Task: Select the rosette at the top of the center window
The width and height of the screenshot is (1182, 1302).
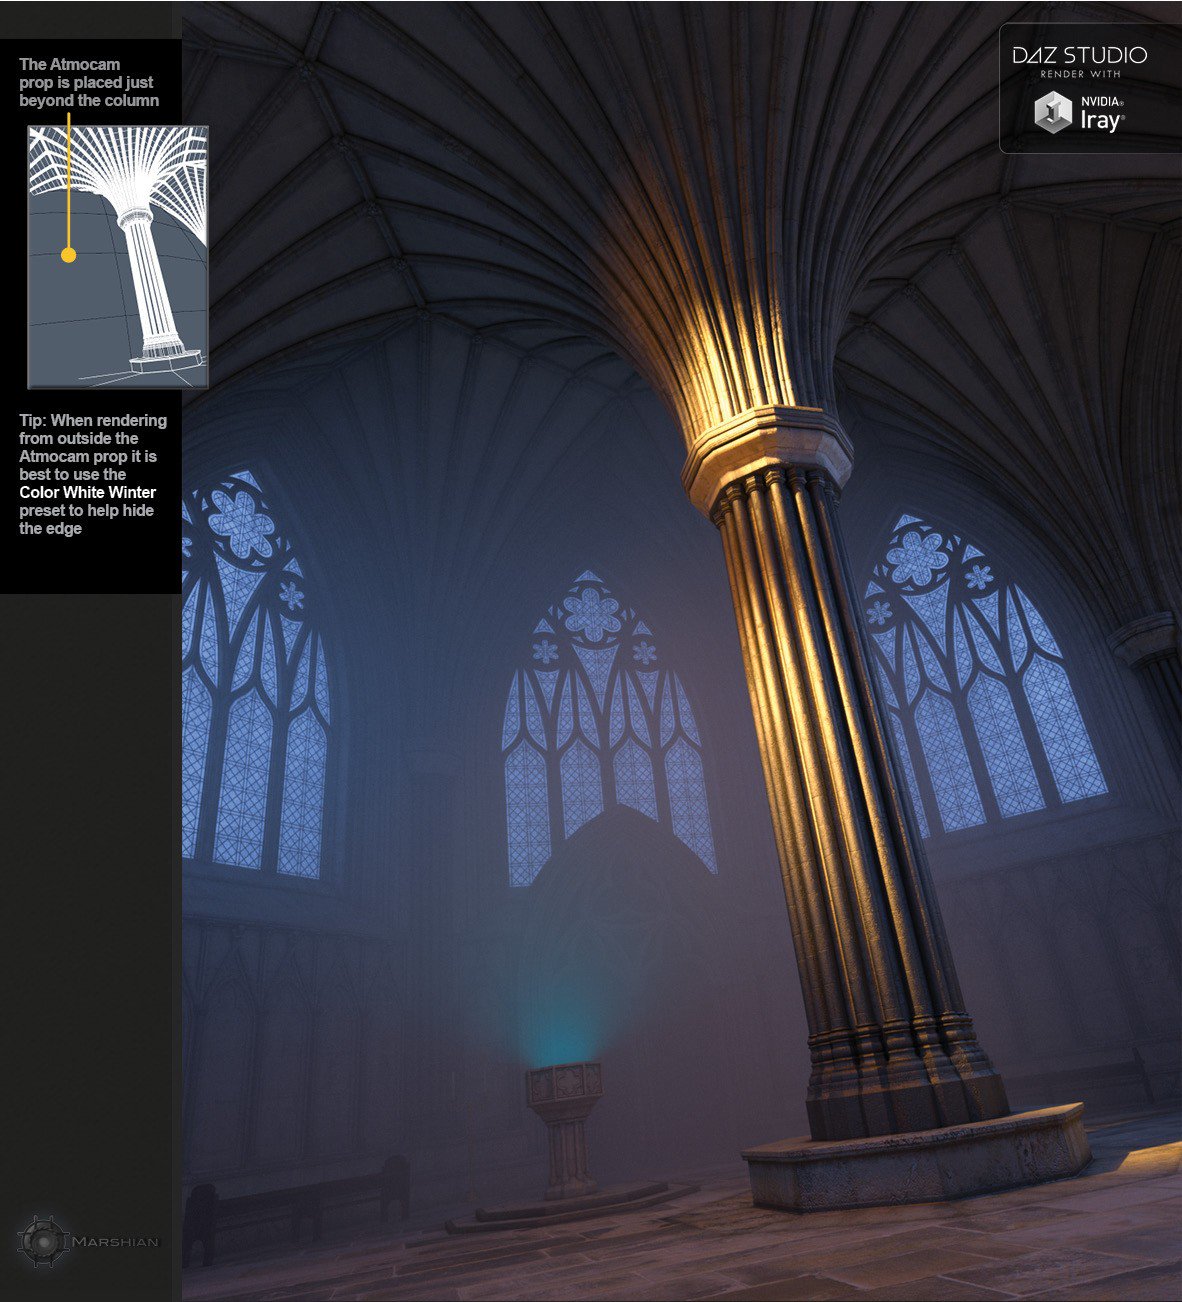Action: point(591,614)
